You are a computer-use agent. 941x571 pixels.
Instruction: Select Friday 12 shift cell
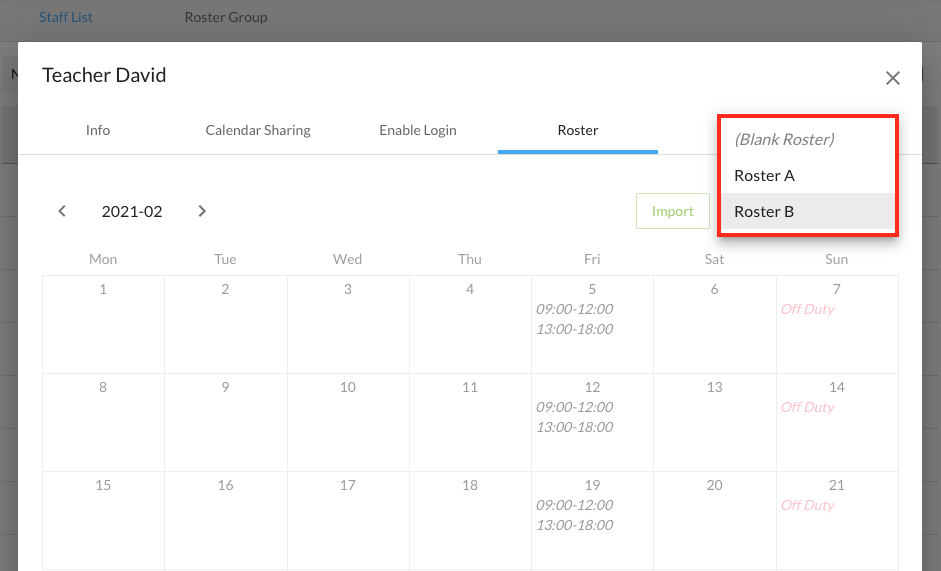point(592,422)
